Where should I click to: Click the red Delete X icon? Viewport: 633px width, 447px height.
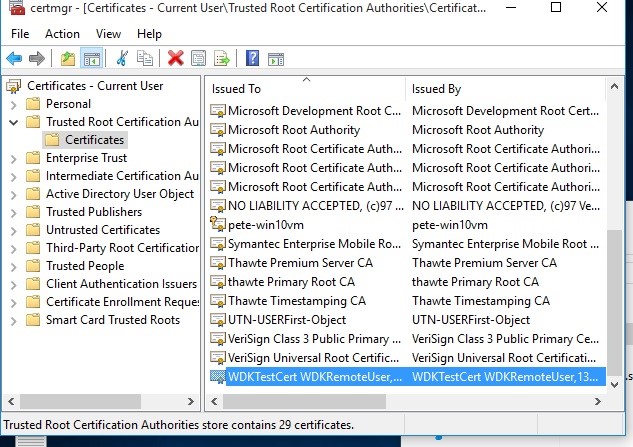pyautogui.click(x=176, y=58)
